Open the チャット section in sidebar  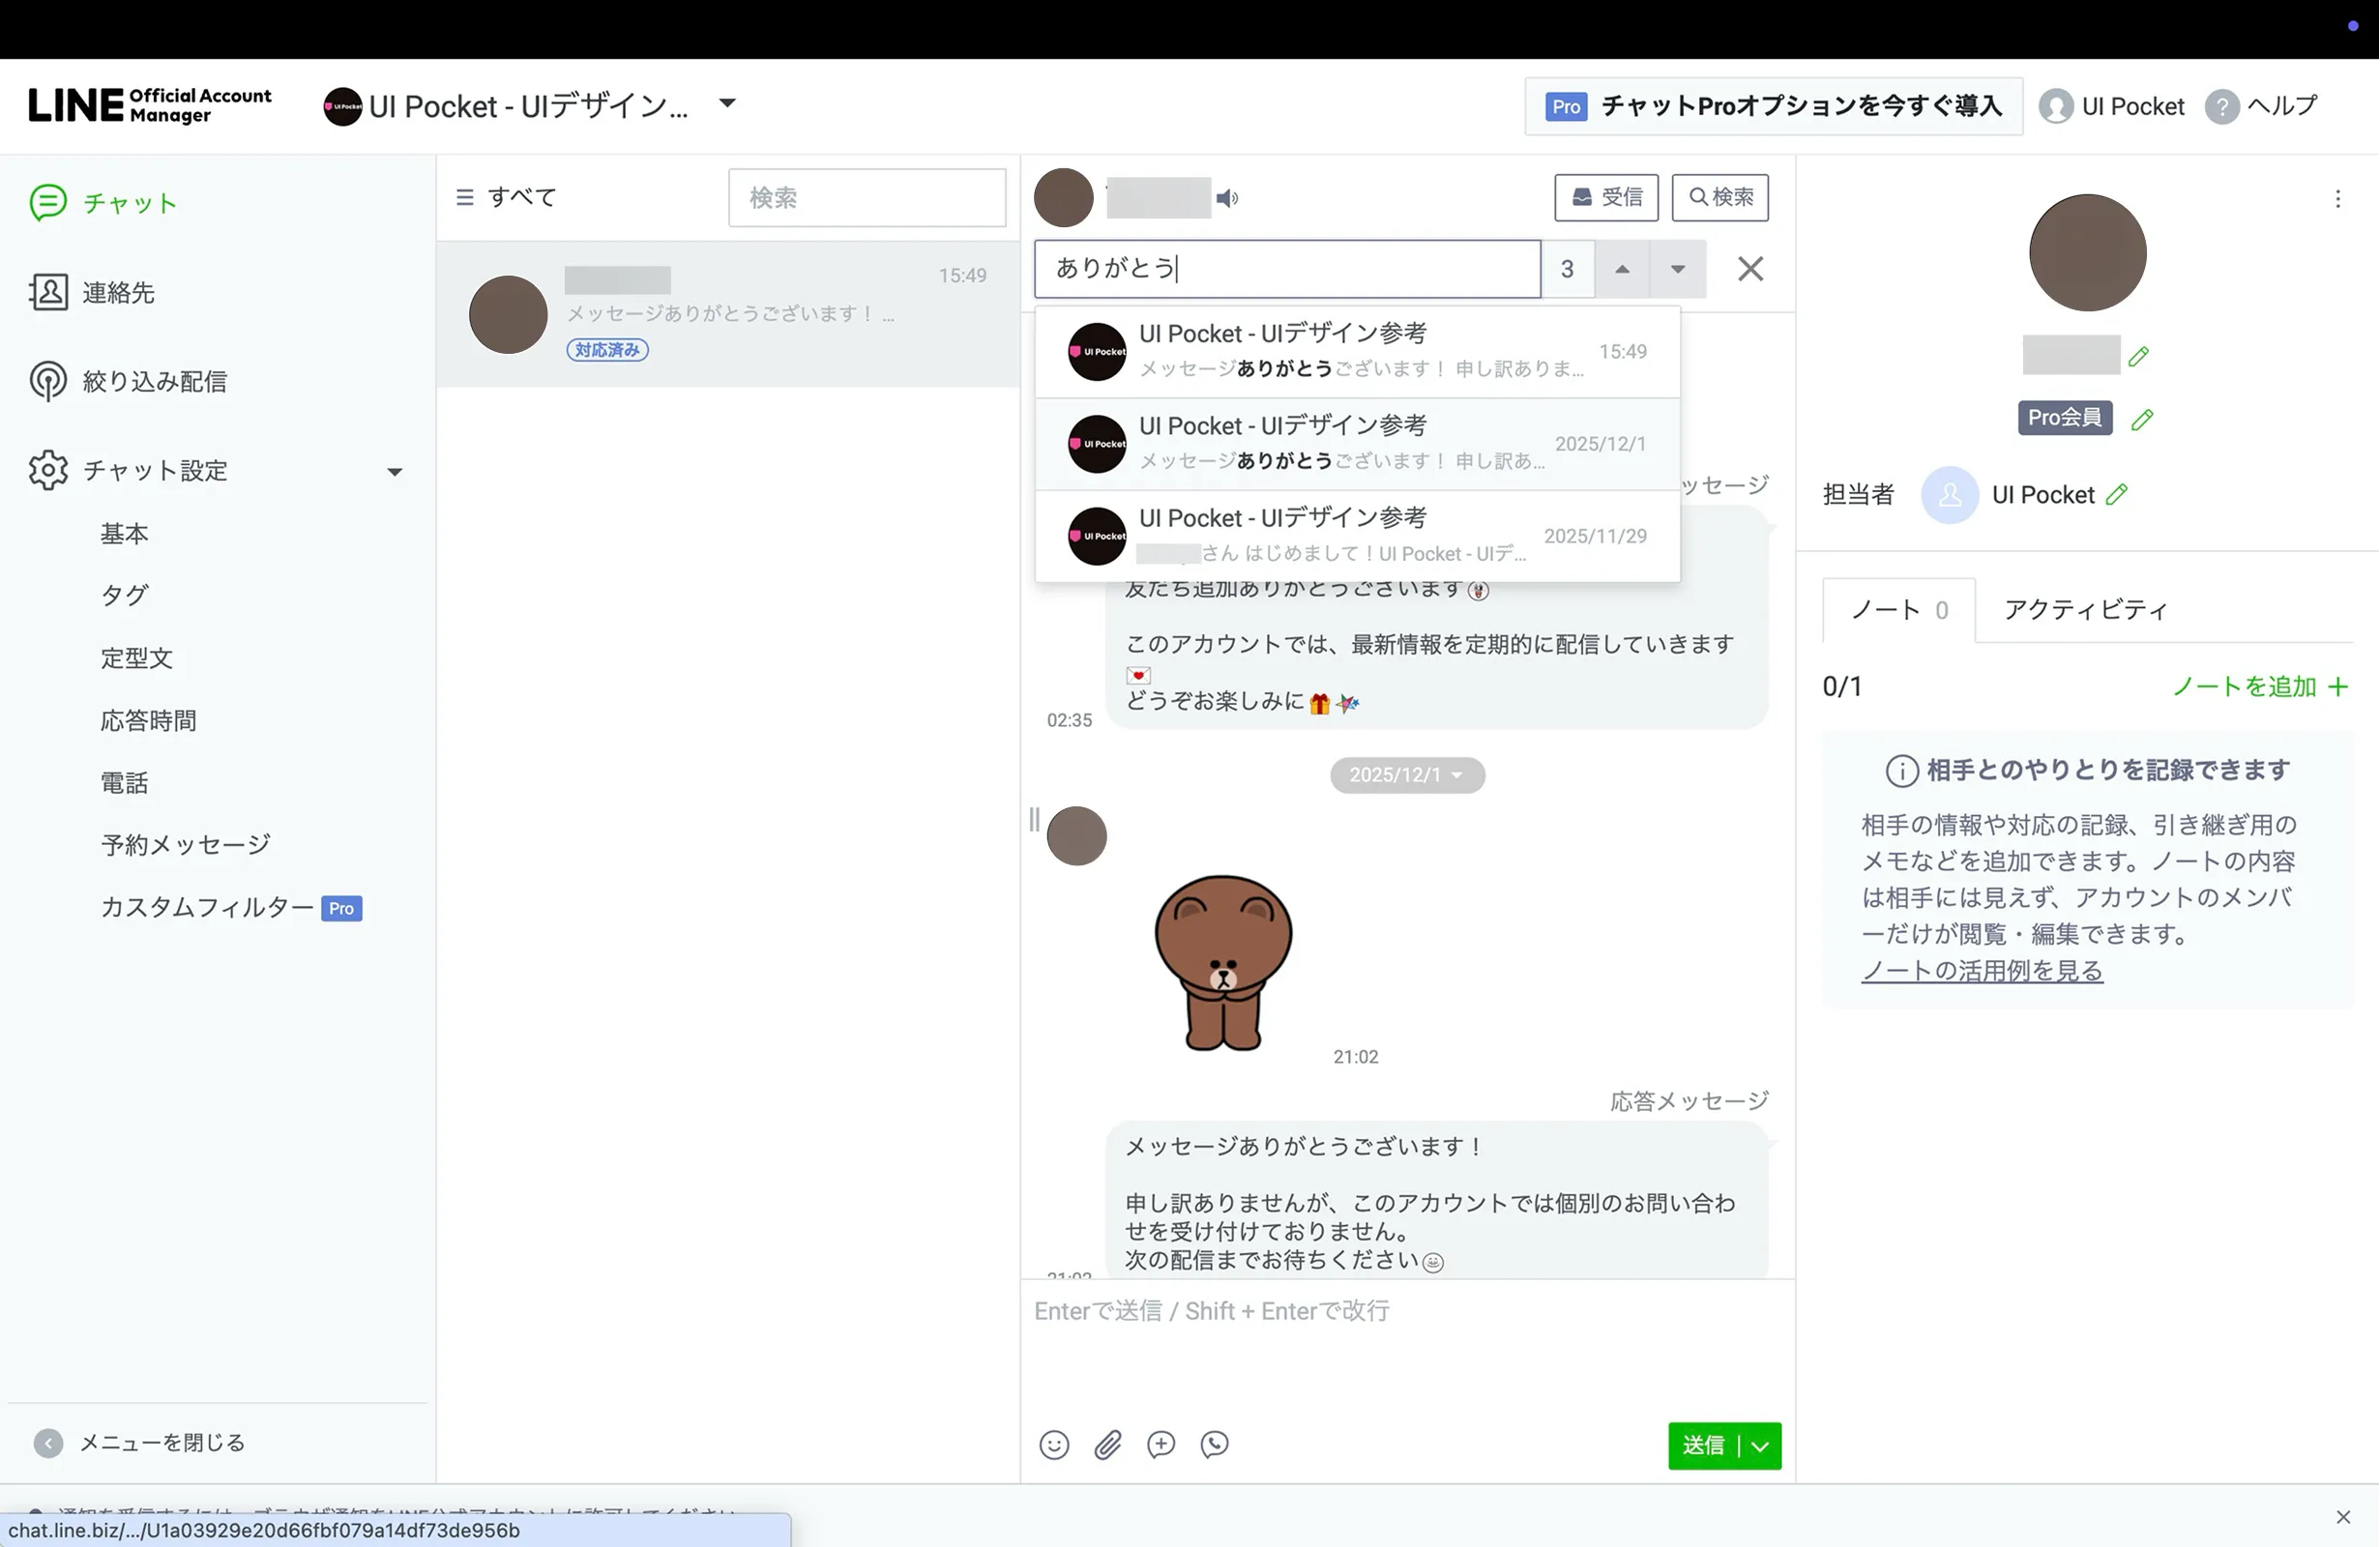click(x=104, y=203)
